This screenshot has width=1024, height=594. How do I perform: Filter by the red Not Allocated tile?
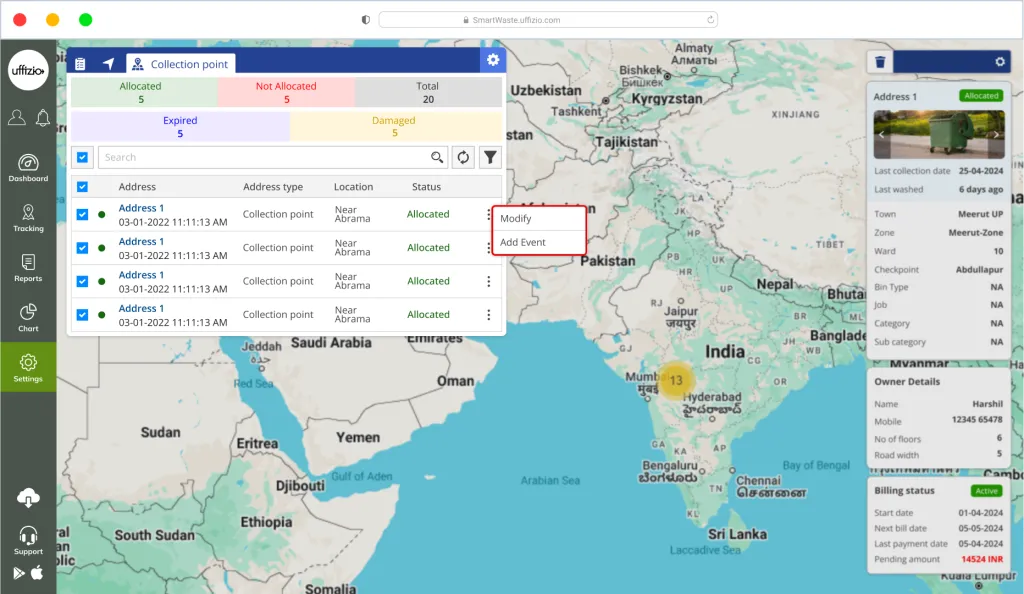[x=286, y=92]
